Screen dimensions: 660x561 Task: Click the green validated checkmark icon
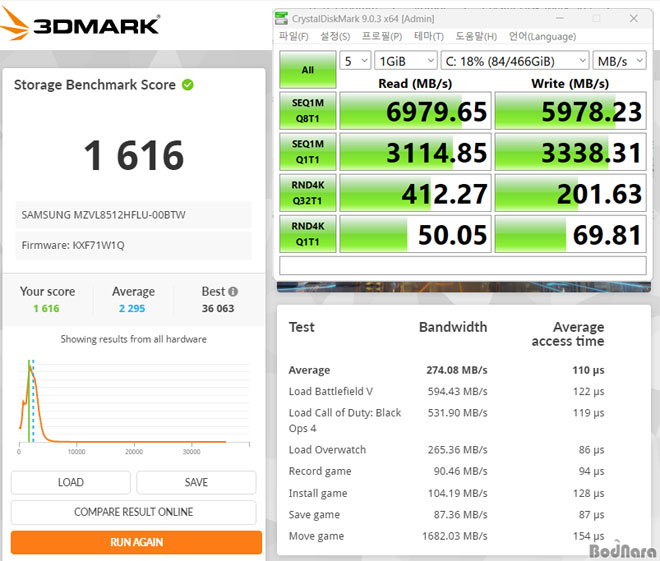click(188, 85)
